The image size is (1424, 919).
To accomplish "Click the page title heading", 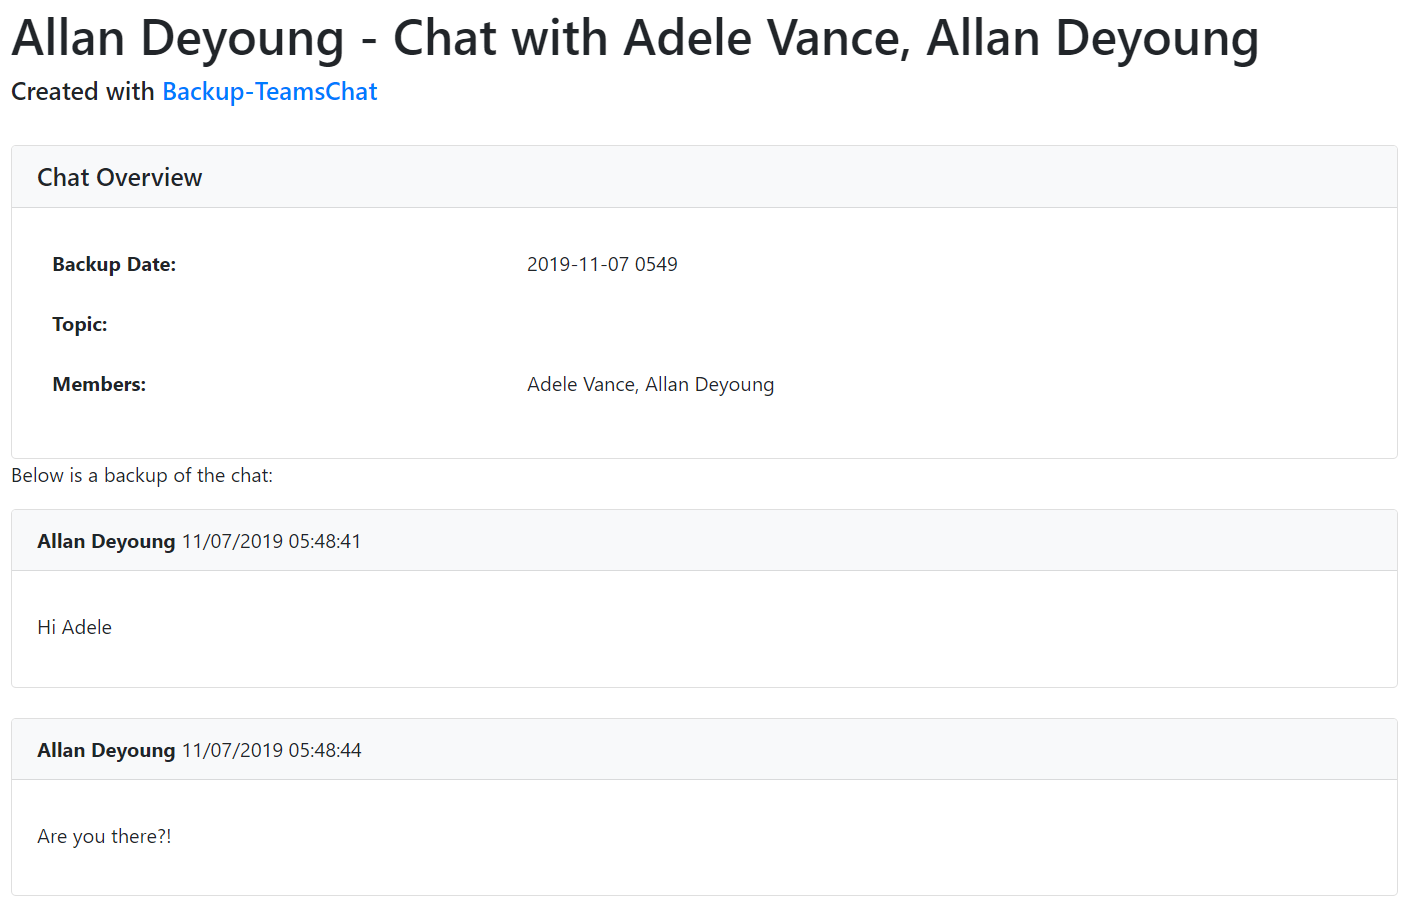I will point(635,39).
